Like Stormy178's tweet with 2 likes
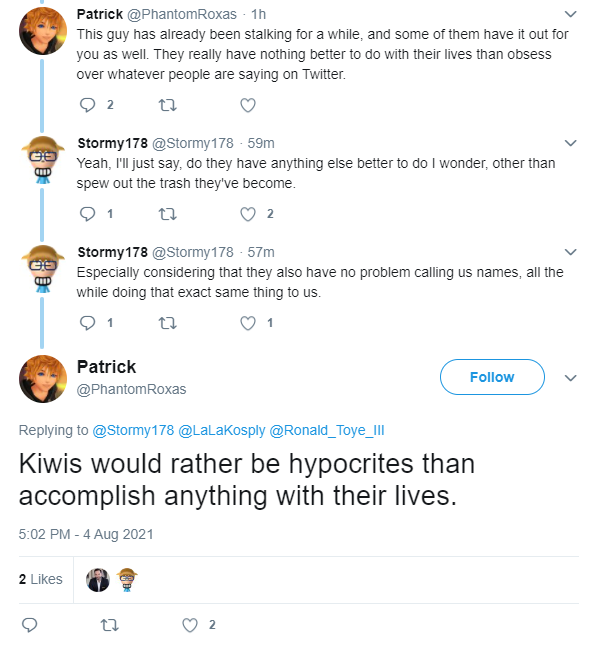 (248, 214)
